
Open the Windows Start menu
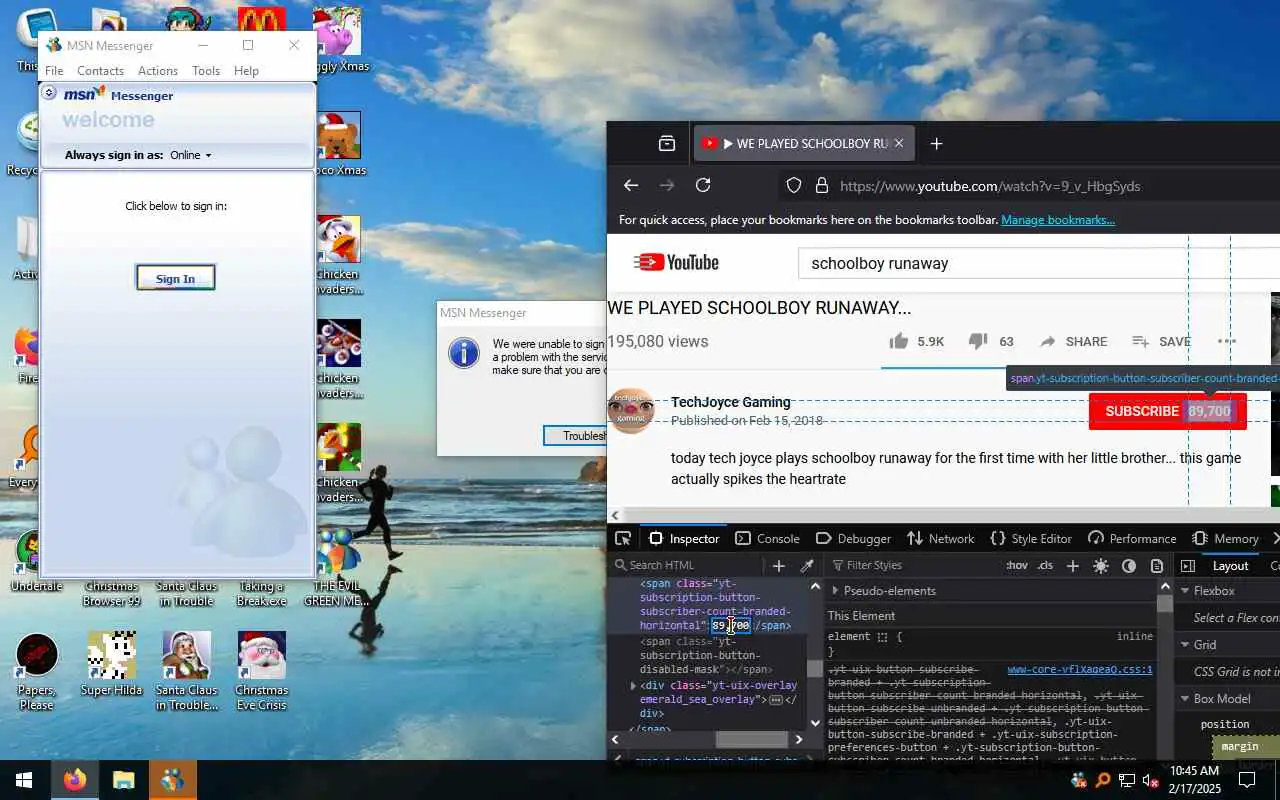coord(23,780)
